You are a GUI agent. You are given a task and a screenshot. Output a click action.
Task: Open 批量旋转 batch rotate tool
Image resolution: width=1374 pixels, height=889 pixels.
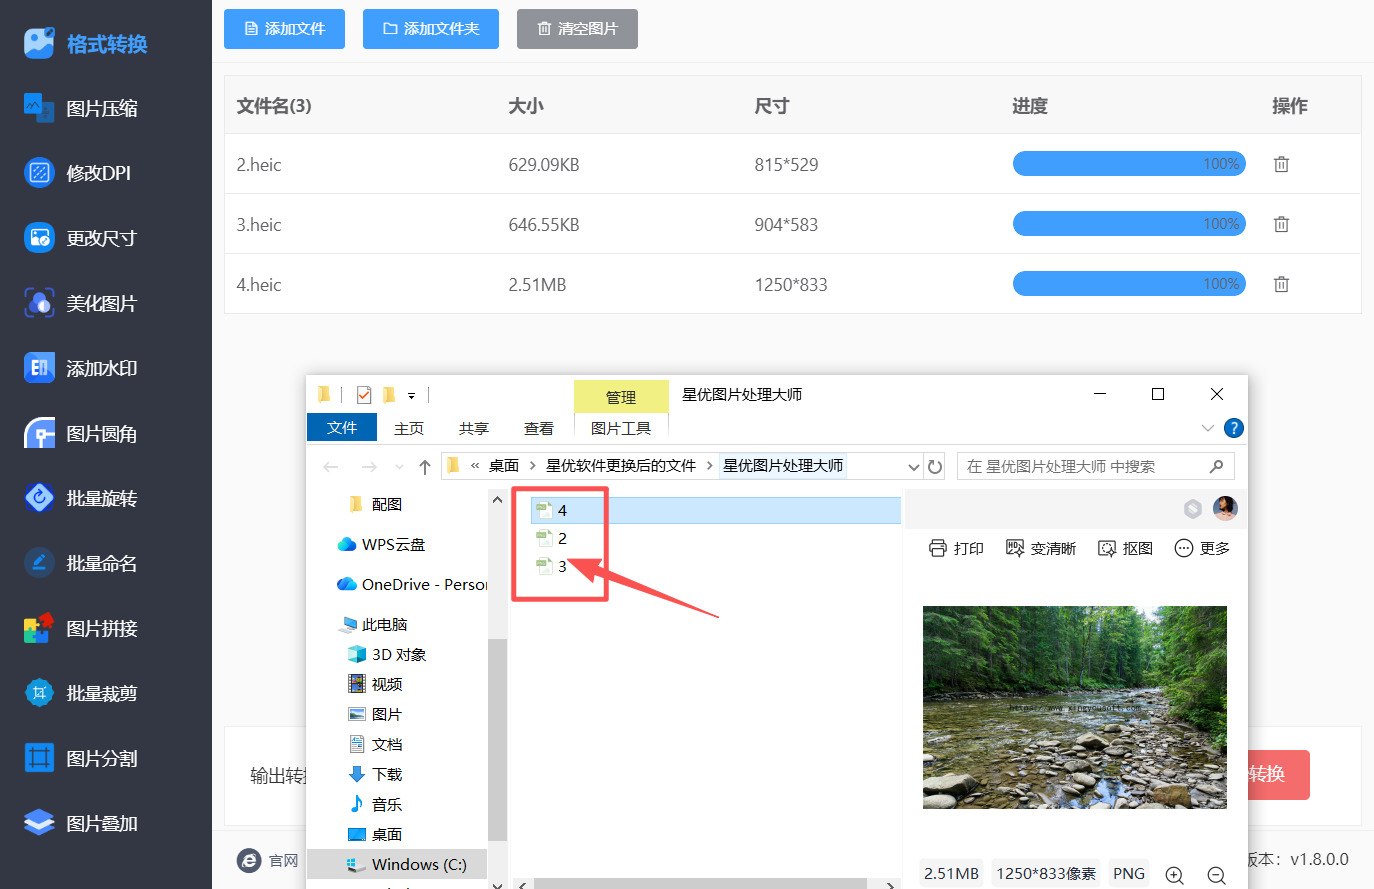pos(80,498)
